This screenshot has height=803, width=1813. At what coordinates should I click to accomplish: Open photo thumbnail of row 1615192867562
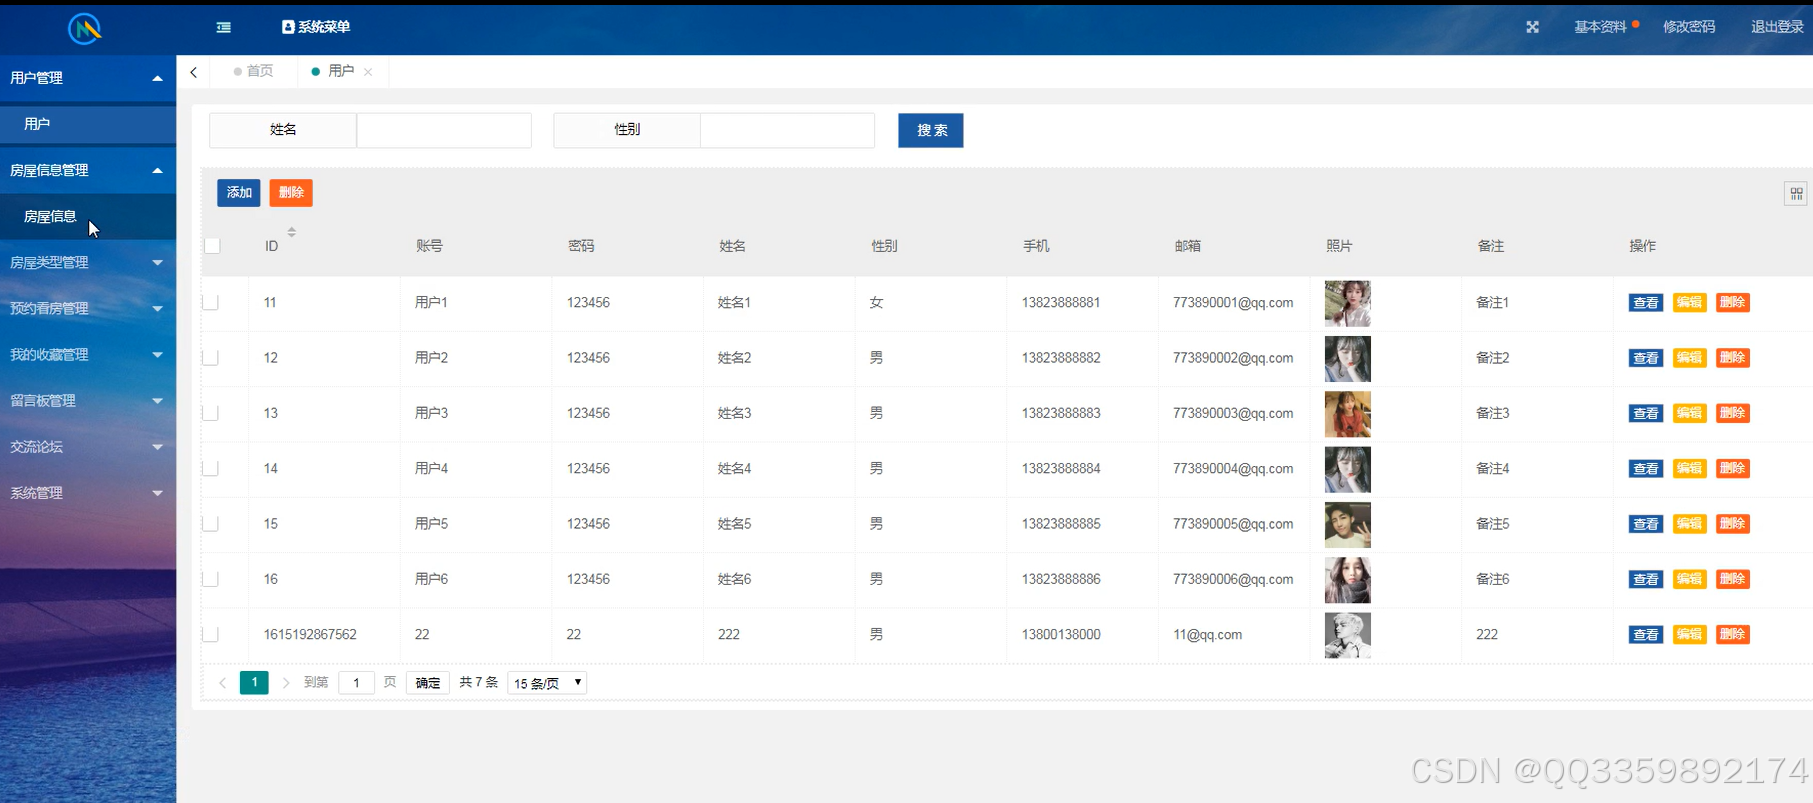[x=1347, y=635]
